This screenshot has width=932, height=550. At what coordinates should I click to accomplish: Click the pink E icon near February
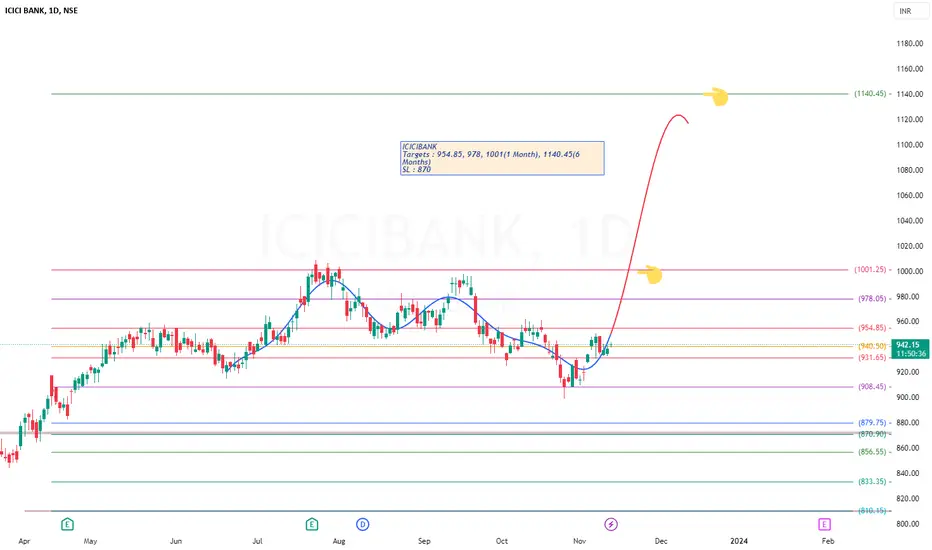click(824, 524)
